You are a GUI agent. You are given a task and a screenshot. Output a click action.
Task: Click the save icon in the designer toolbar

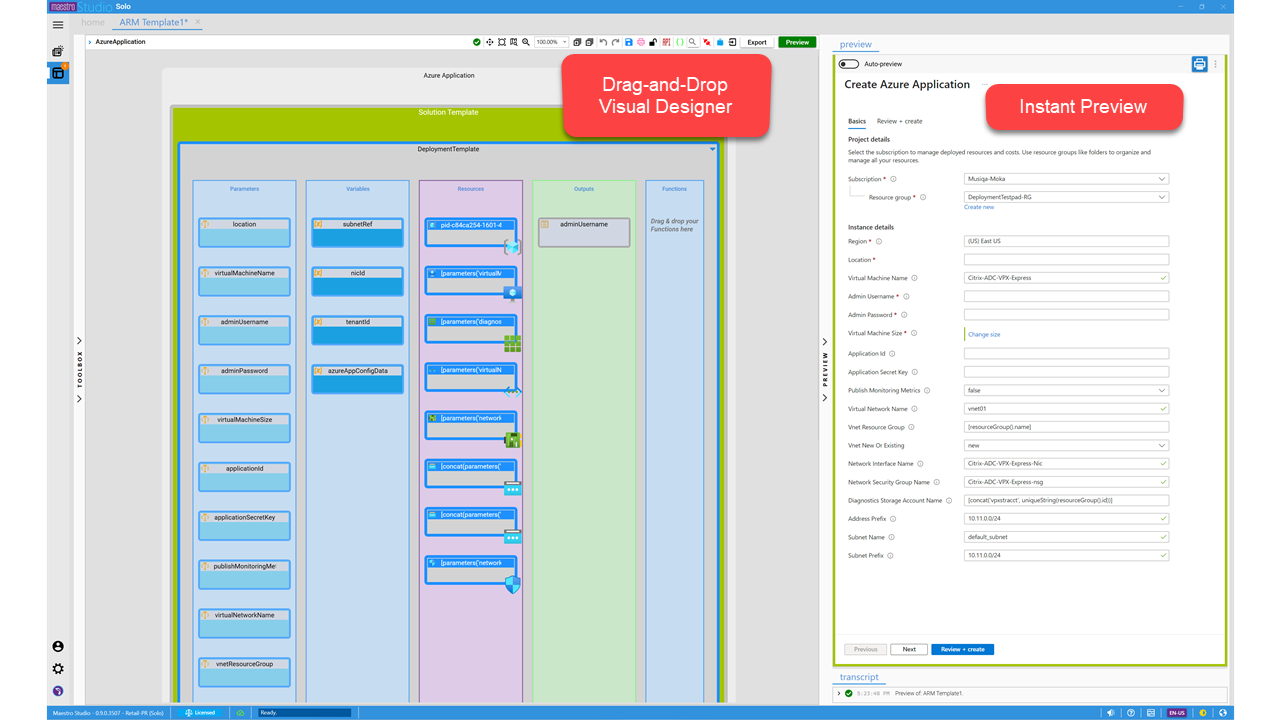click(628, 42)
